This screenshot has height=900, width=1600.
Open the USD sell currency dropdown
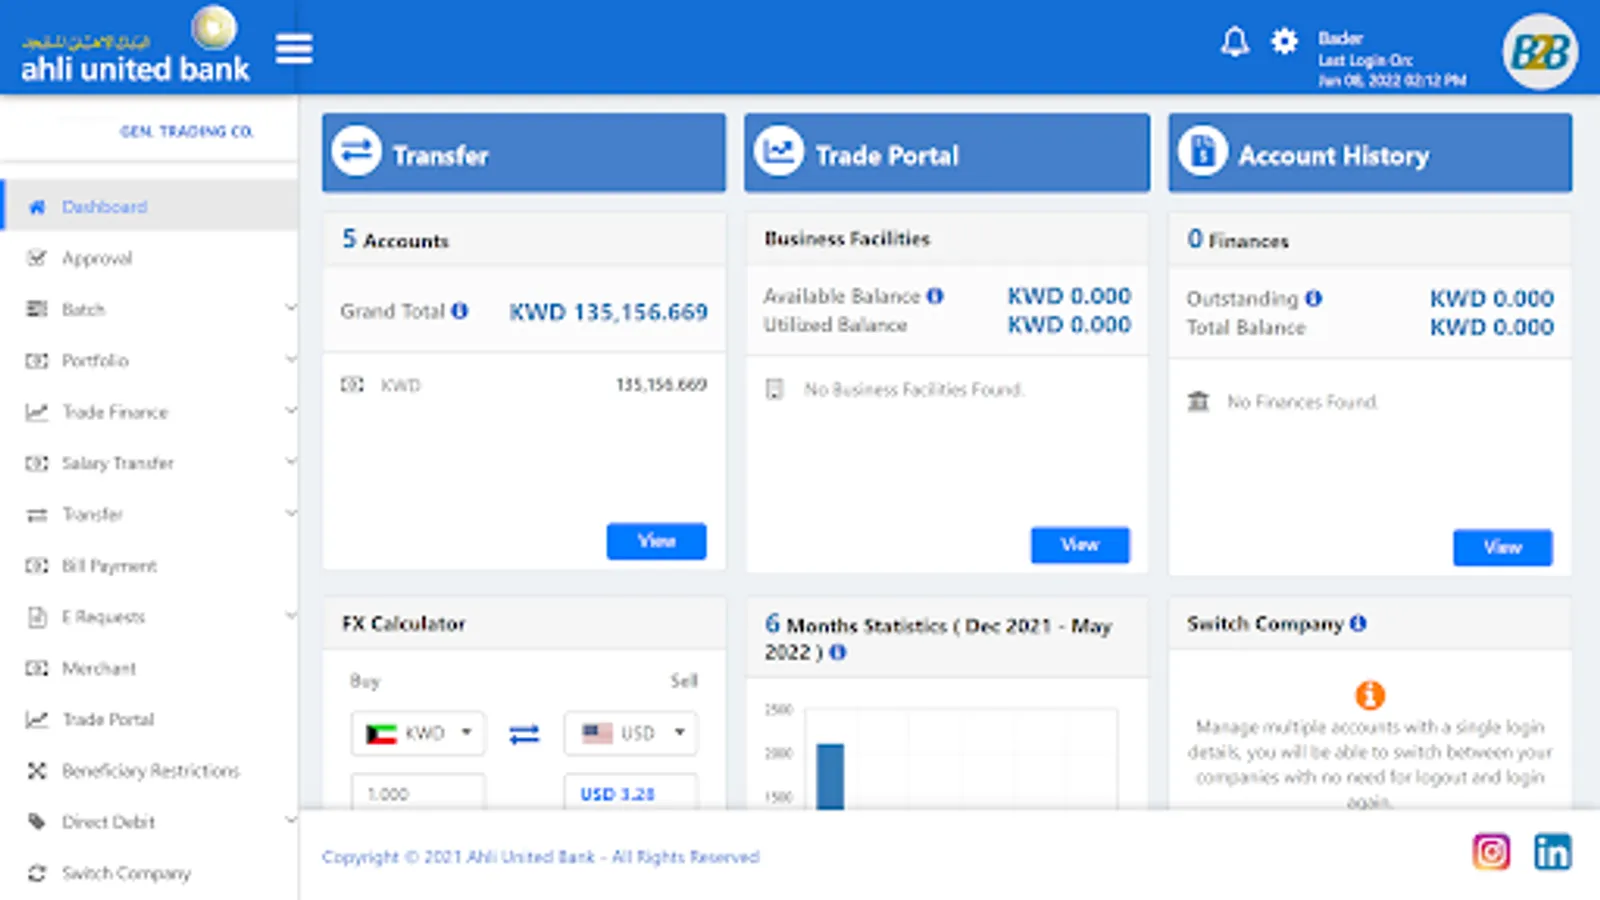631,733
